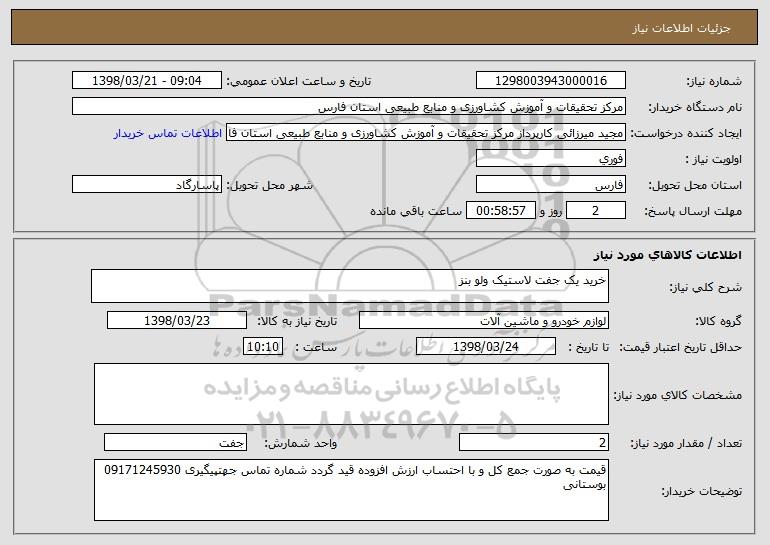Click the نام دستگاه خریدار label
This screenshot has height=545, width=770.
click(x=695, y=108)
